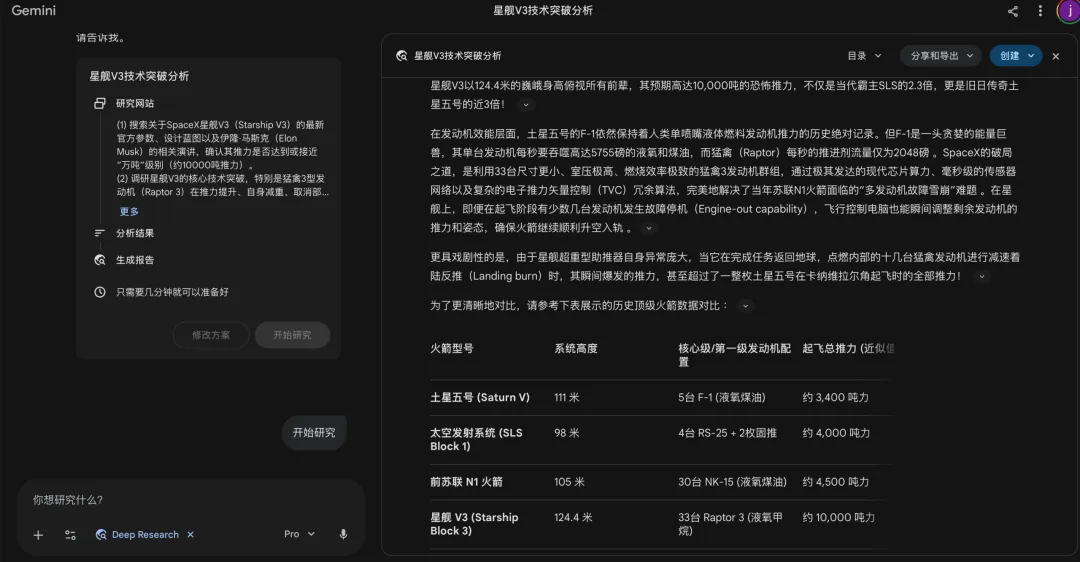Click the 创建 button
1080x562 pixels.
pyautogui.click(x=1016, y=56)
